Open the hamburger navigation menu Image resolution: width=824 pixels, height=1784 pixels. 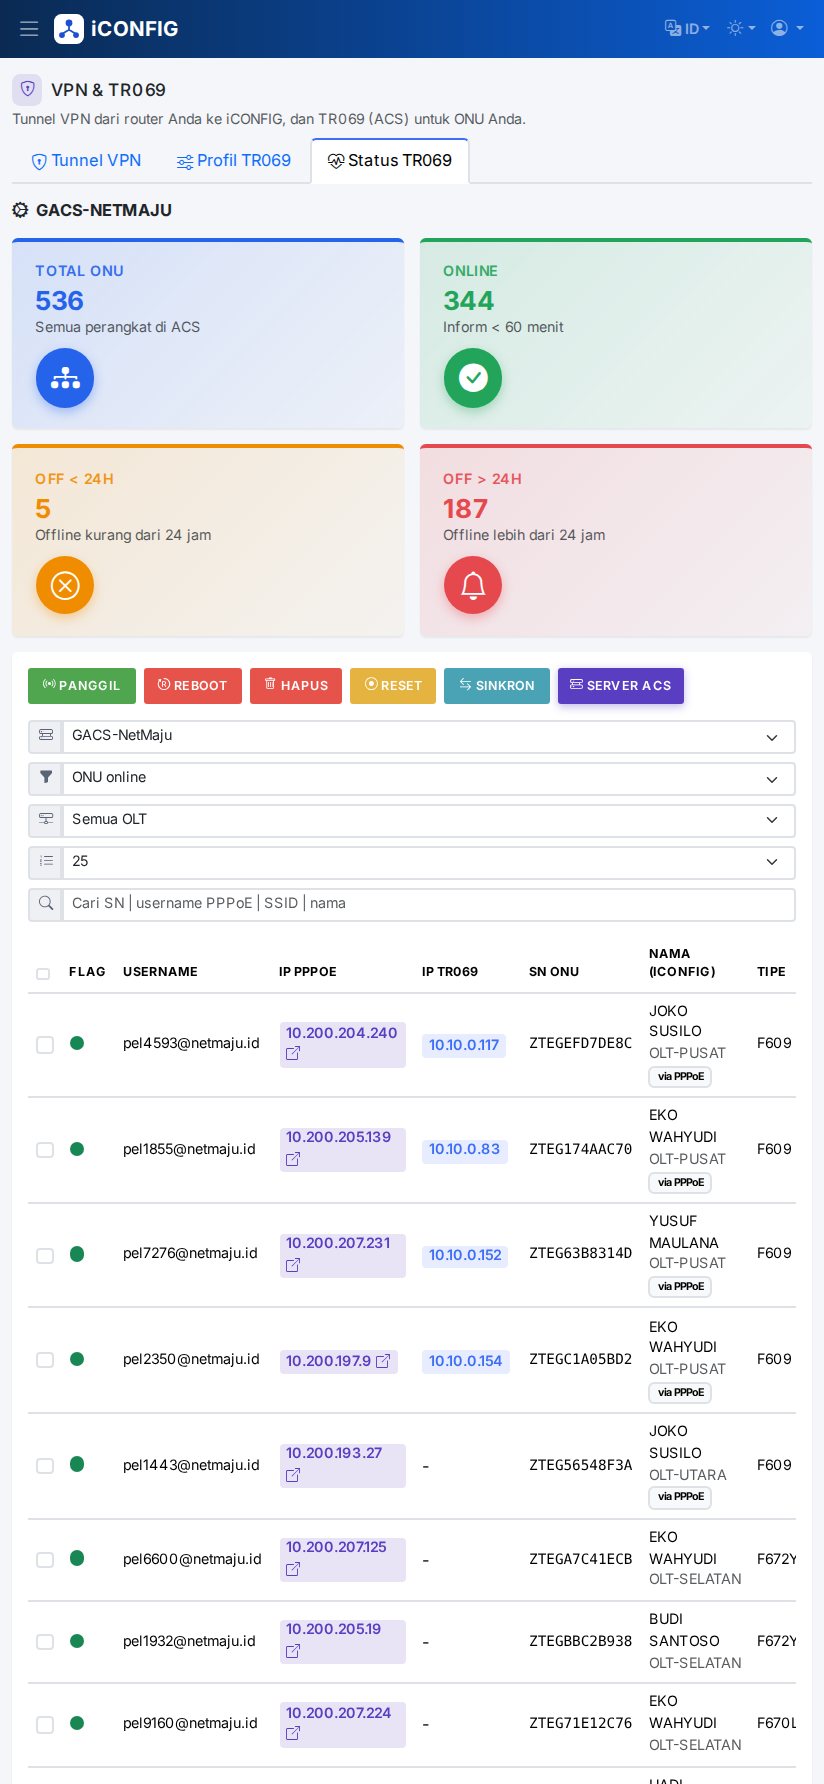point(29,29)
